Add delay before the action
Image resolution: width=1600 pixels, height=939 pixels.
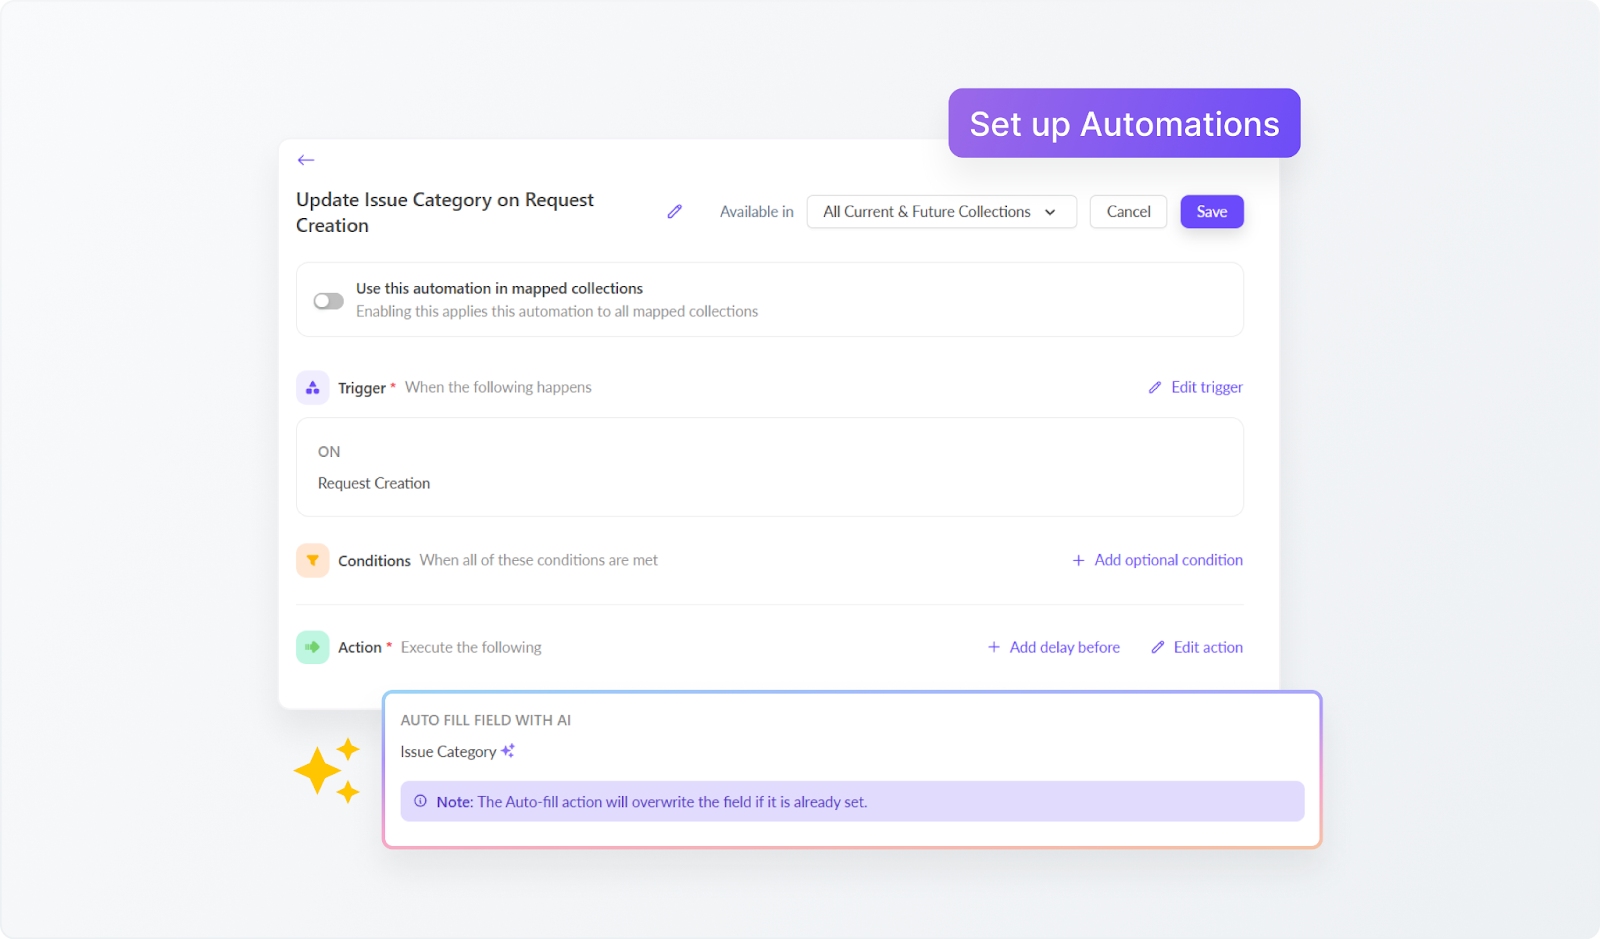click(1054, 647)
